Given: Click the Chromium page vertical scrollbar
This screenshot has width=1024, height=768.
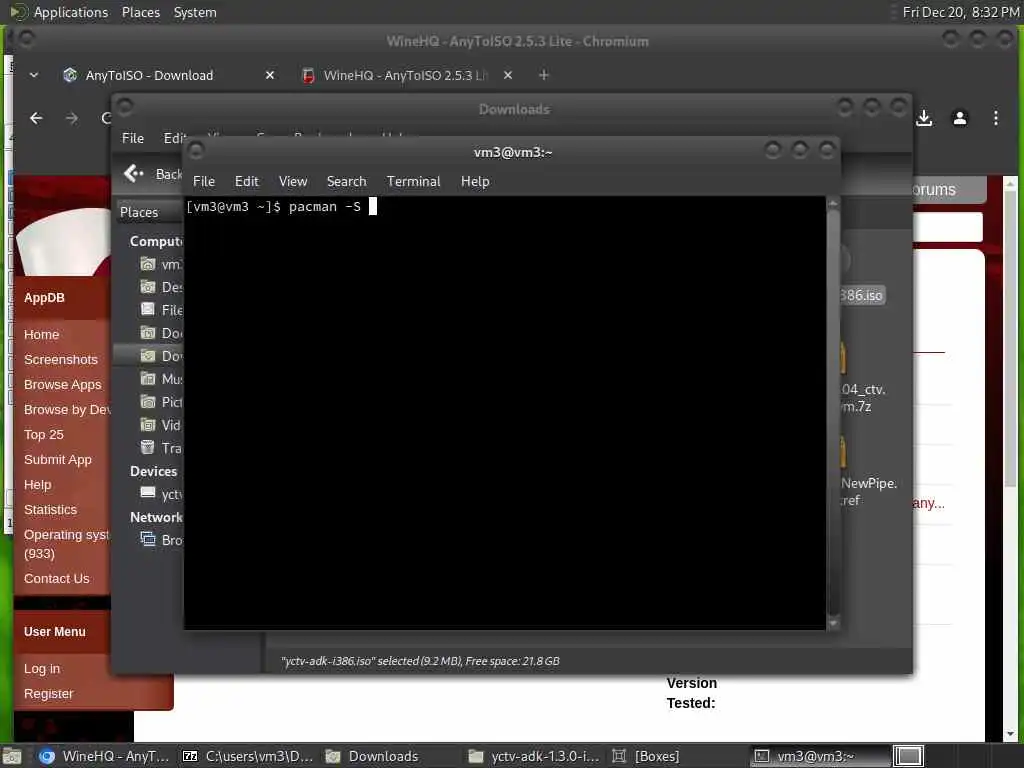Looking at the screenshot, I should (x=1010, y=340).
